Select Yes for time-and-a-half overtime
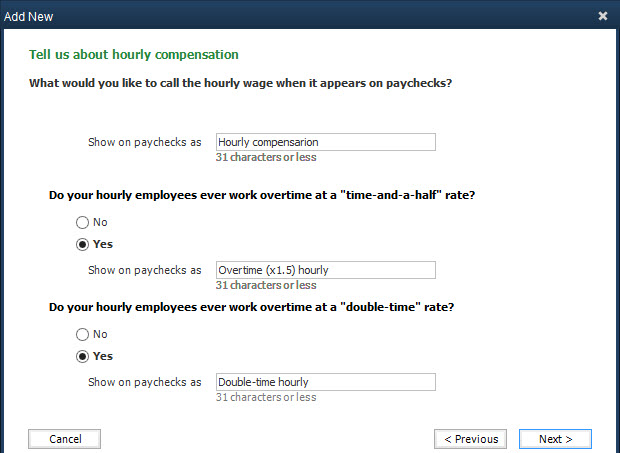 tap(82, 244)
